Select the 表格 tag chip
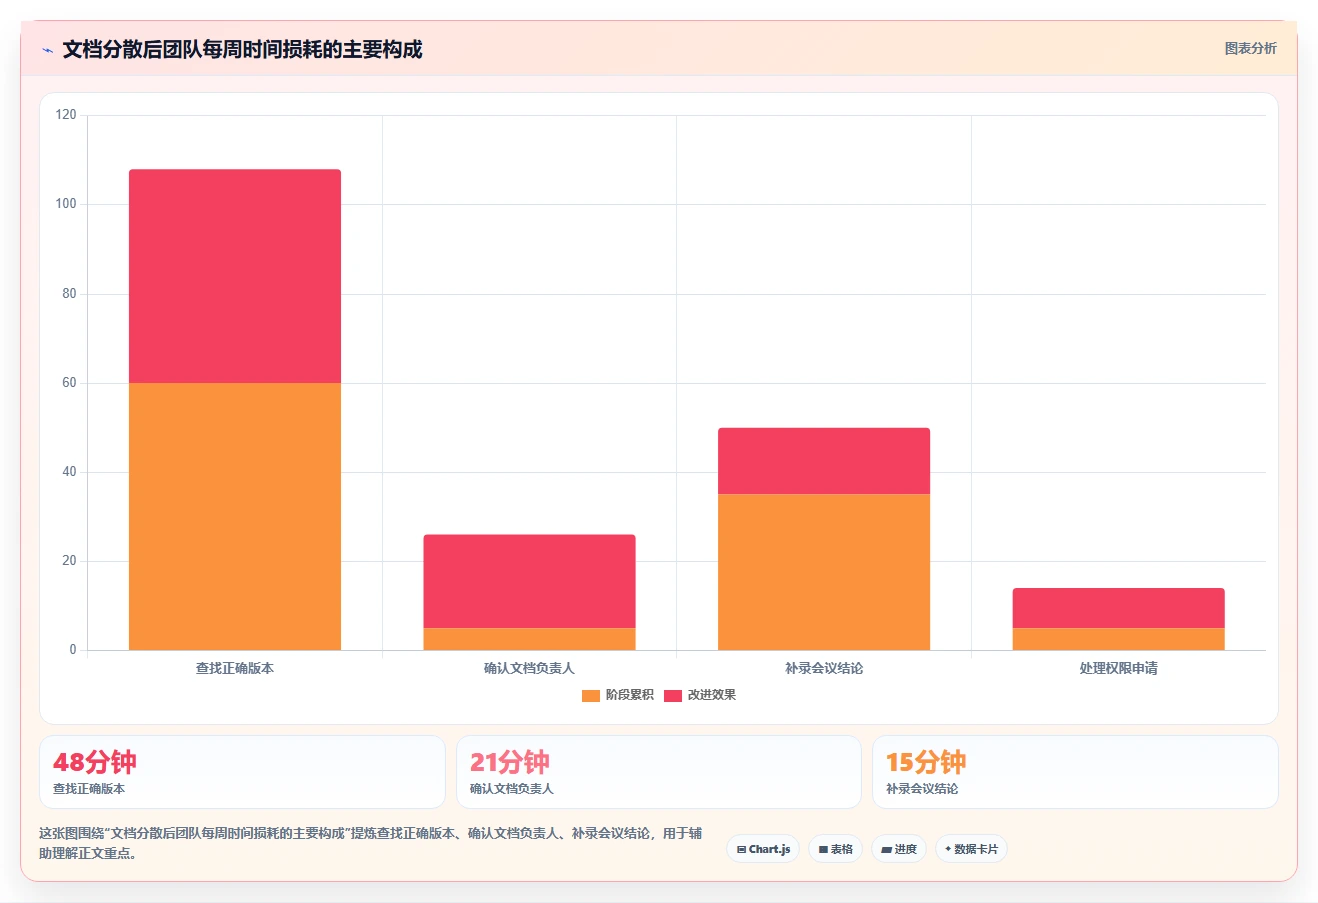This screenshot has height=903, width=1318. click(x=836, y=849)
